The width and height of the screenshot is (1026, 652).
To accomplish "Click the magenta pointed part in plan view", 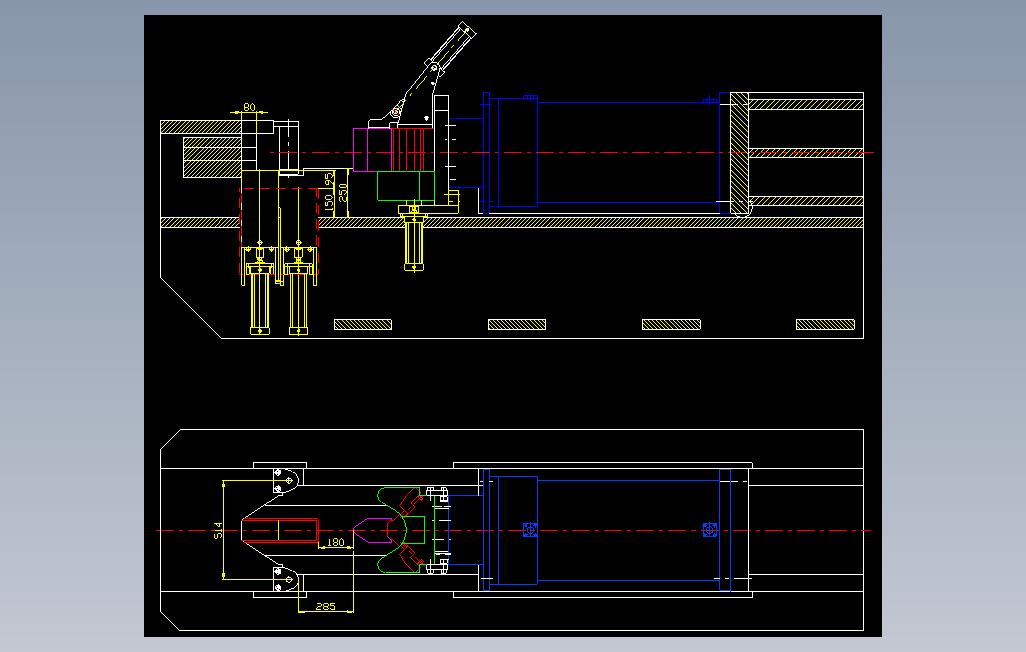I will pyautogui.click(x=371, y=530).
